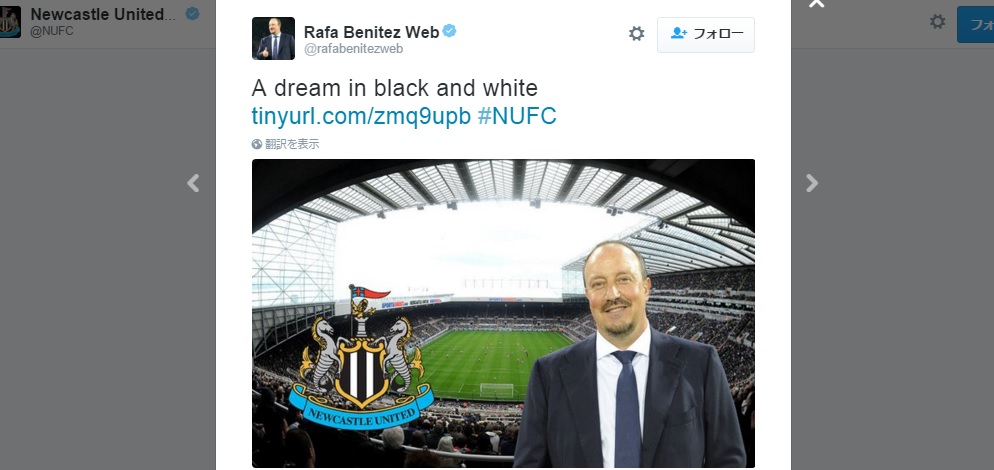This screenshot has height=470, width=994.
Task: Click the Newcastle United crest avatar in header
Action: pos(10,22)
